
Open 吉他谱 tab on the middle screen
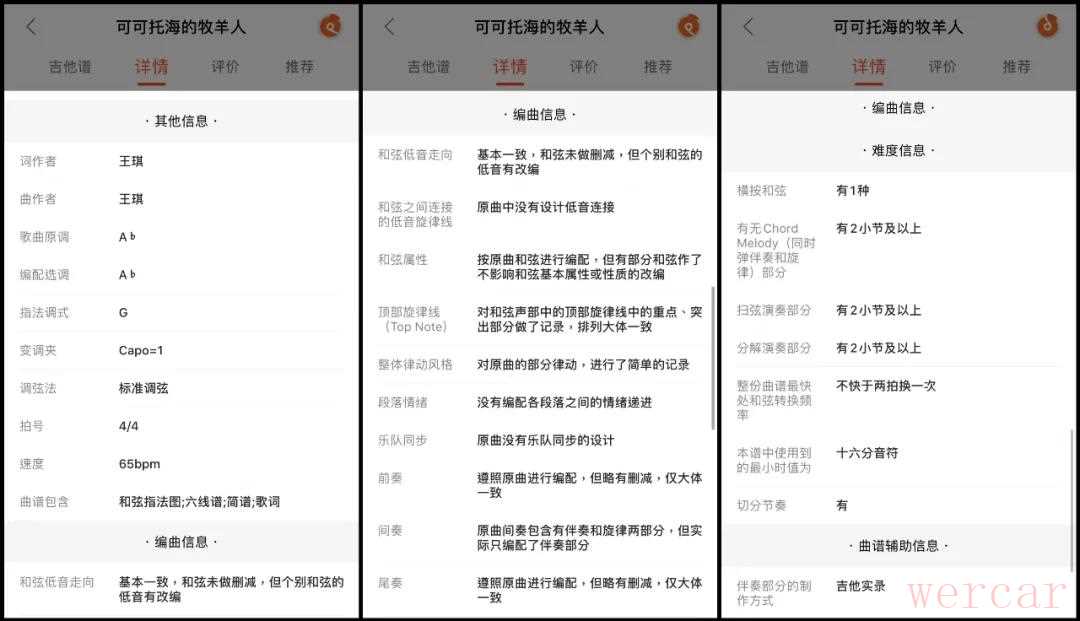tap(428, 67)
